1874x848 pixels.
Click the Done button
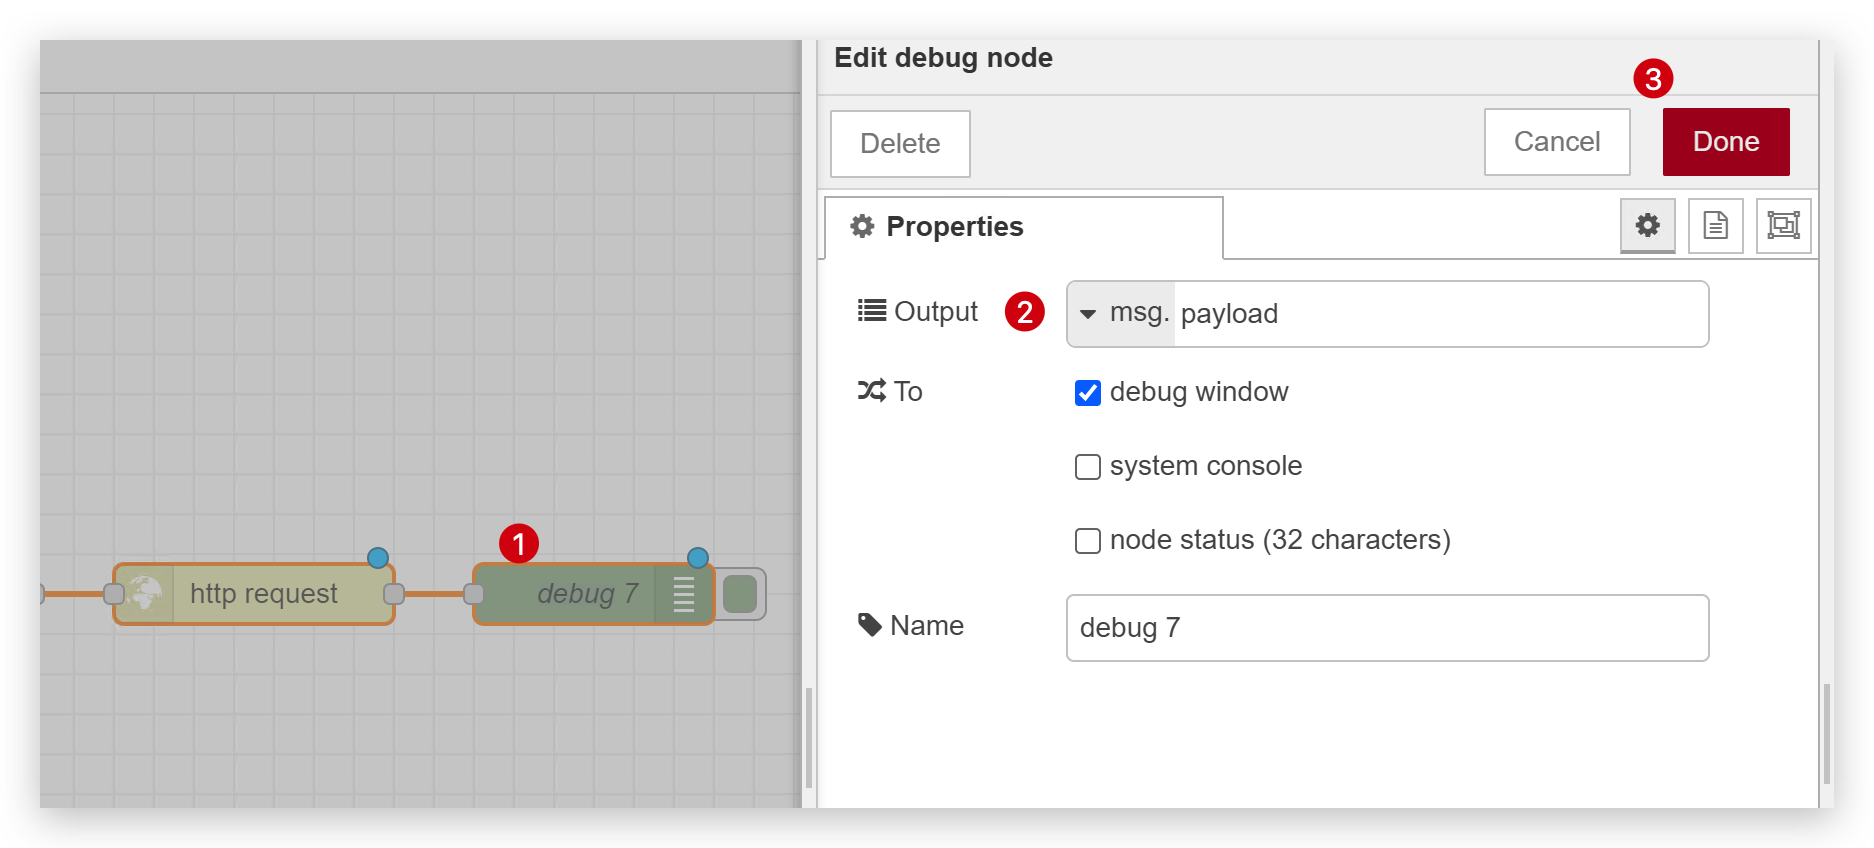tap(1726, 142)
